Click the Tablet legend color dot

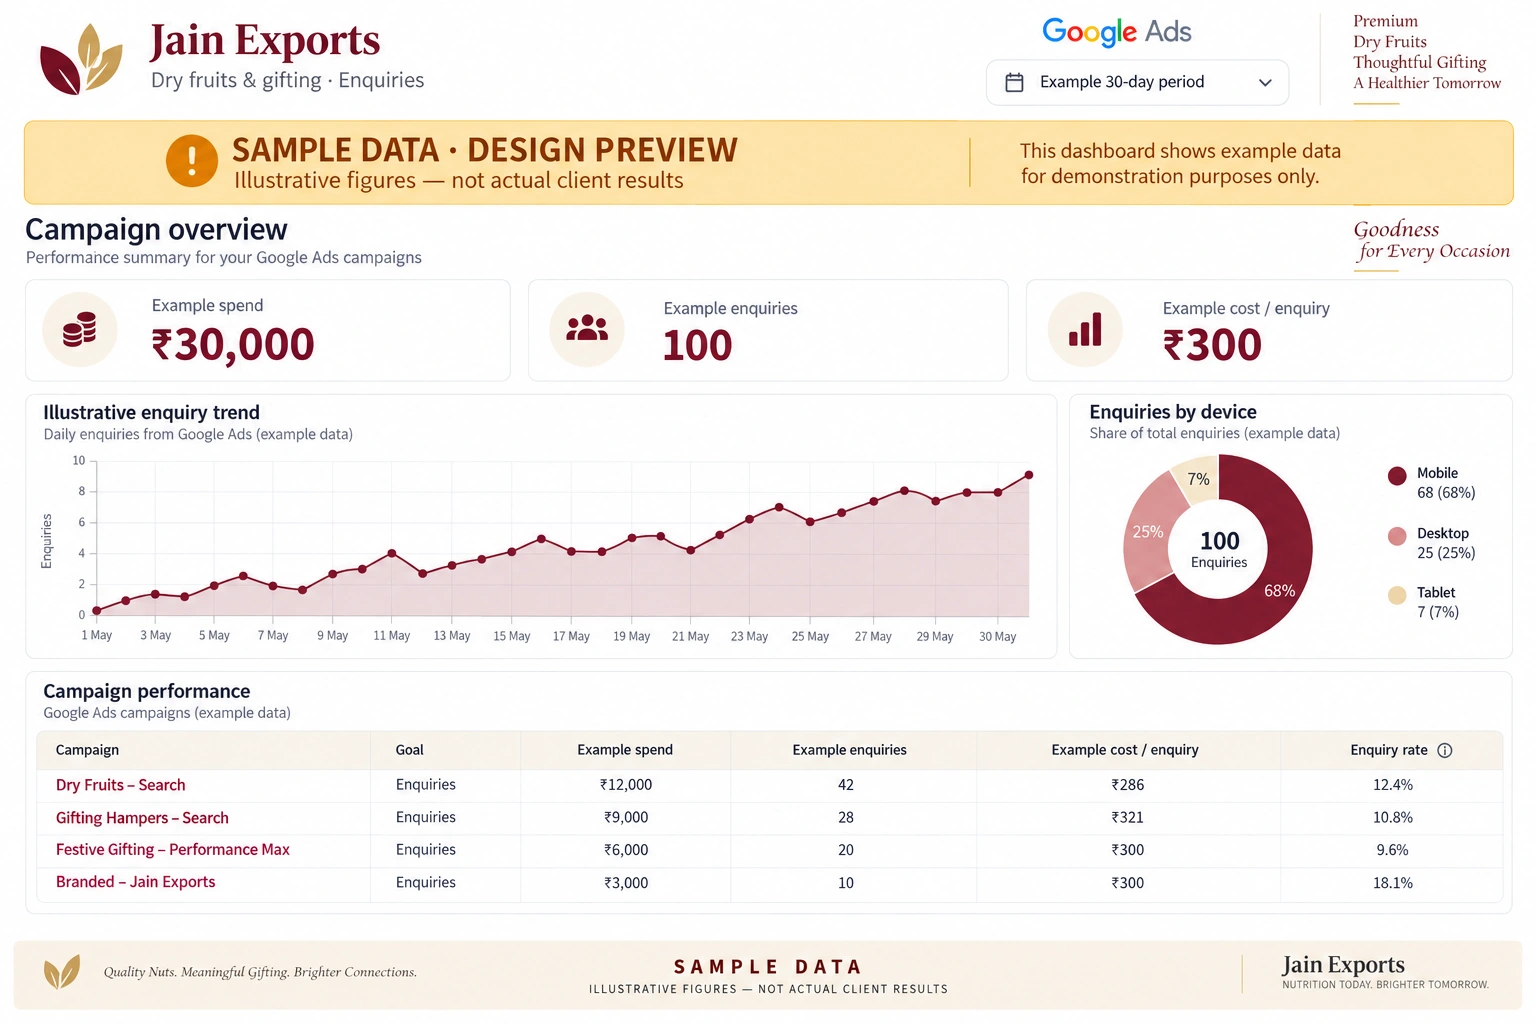1397,596
